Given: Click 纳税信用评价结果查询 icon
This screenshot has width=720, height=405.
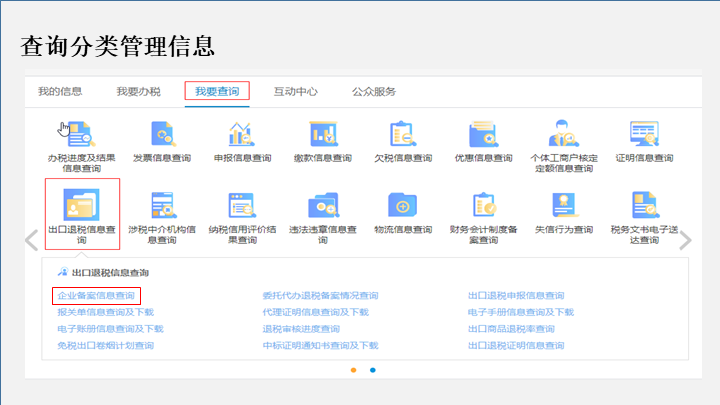Looking at the screenshot, I should coord(242,205).
